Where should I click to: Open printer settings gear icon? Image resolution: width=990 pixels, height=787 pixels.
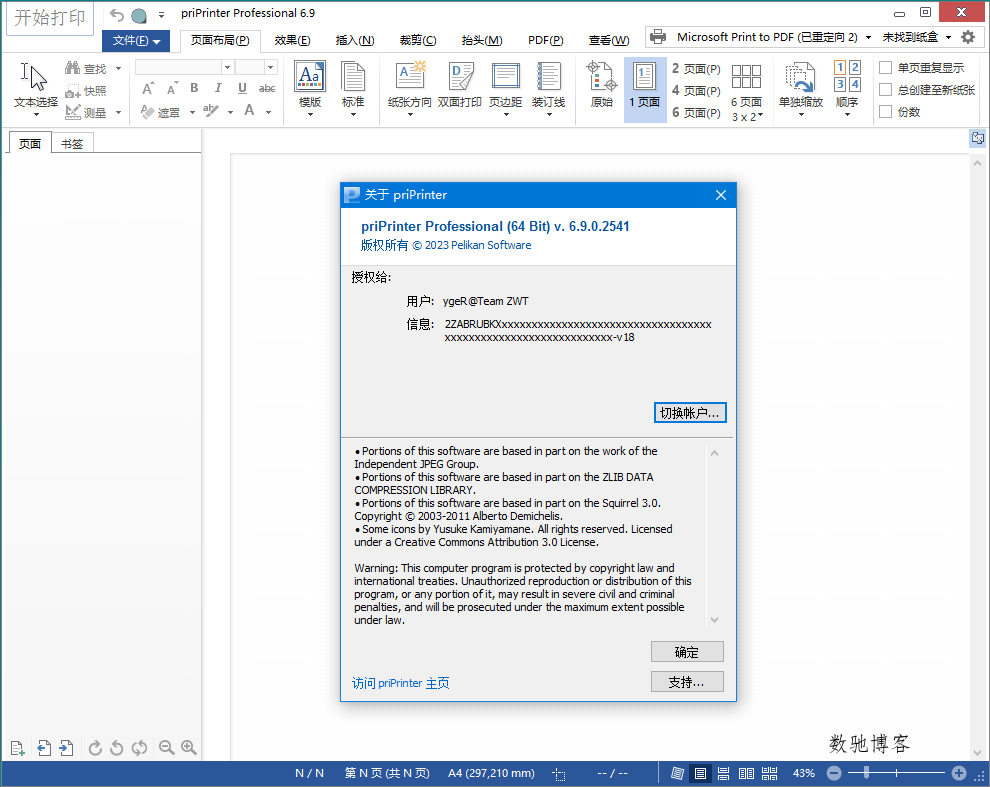tap(968, 37)
